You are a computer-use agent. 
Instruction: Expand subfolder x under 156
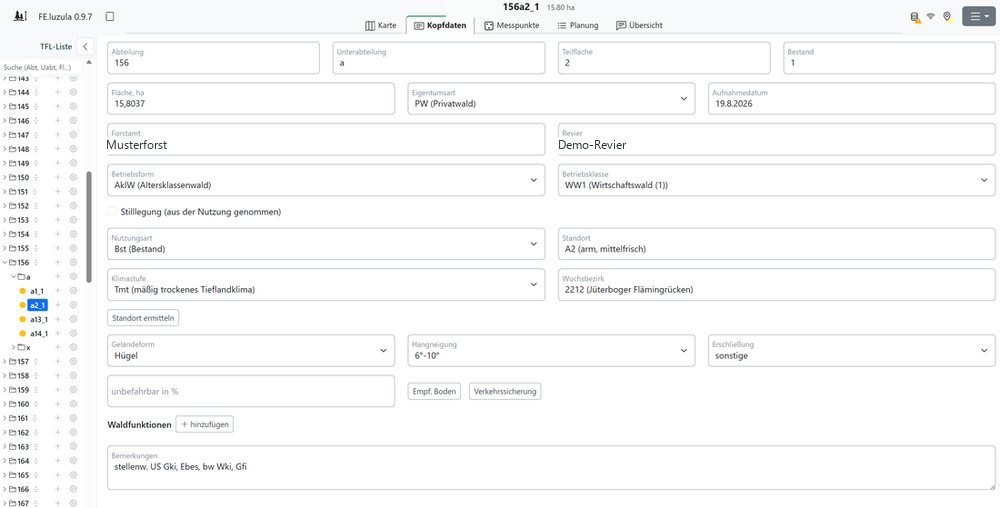[x=13, y=347]
